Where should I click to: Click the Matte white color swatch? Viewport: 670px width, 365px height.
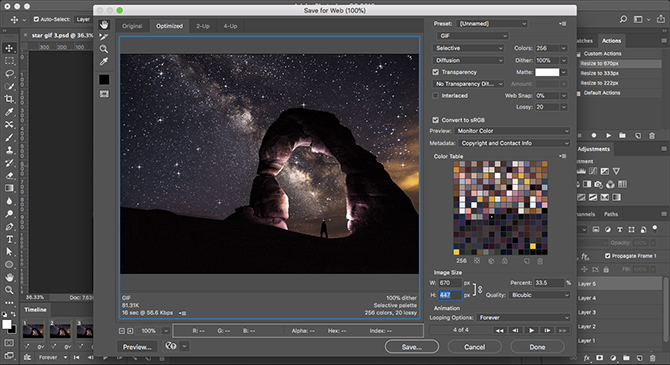pos(547,72)
